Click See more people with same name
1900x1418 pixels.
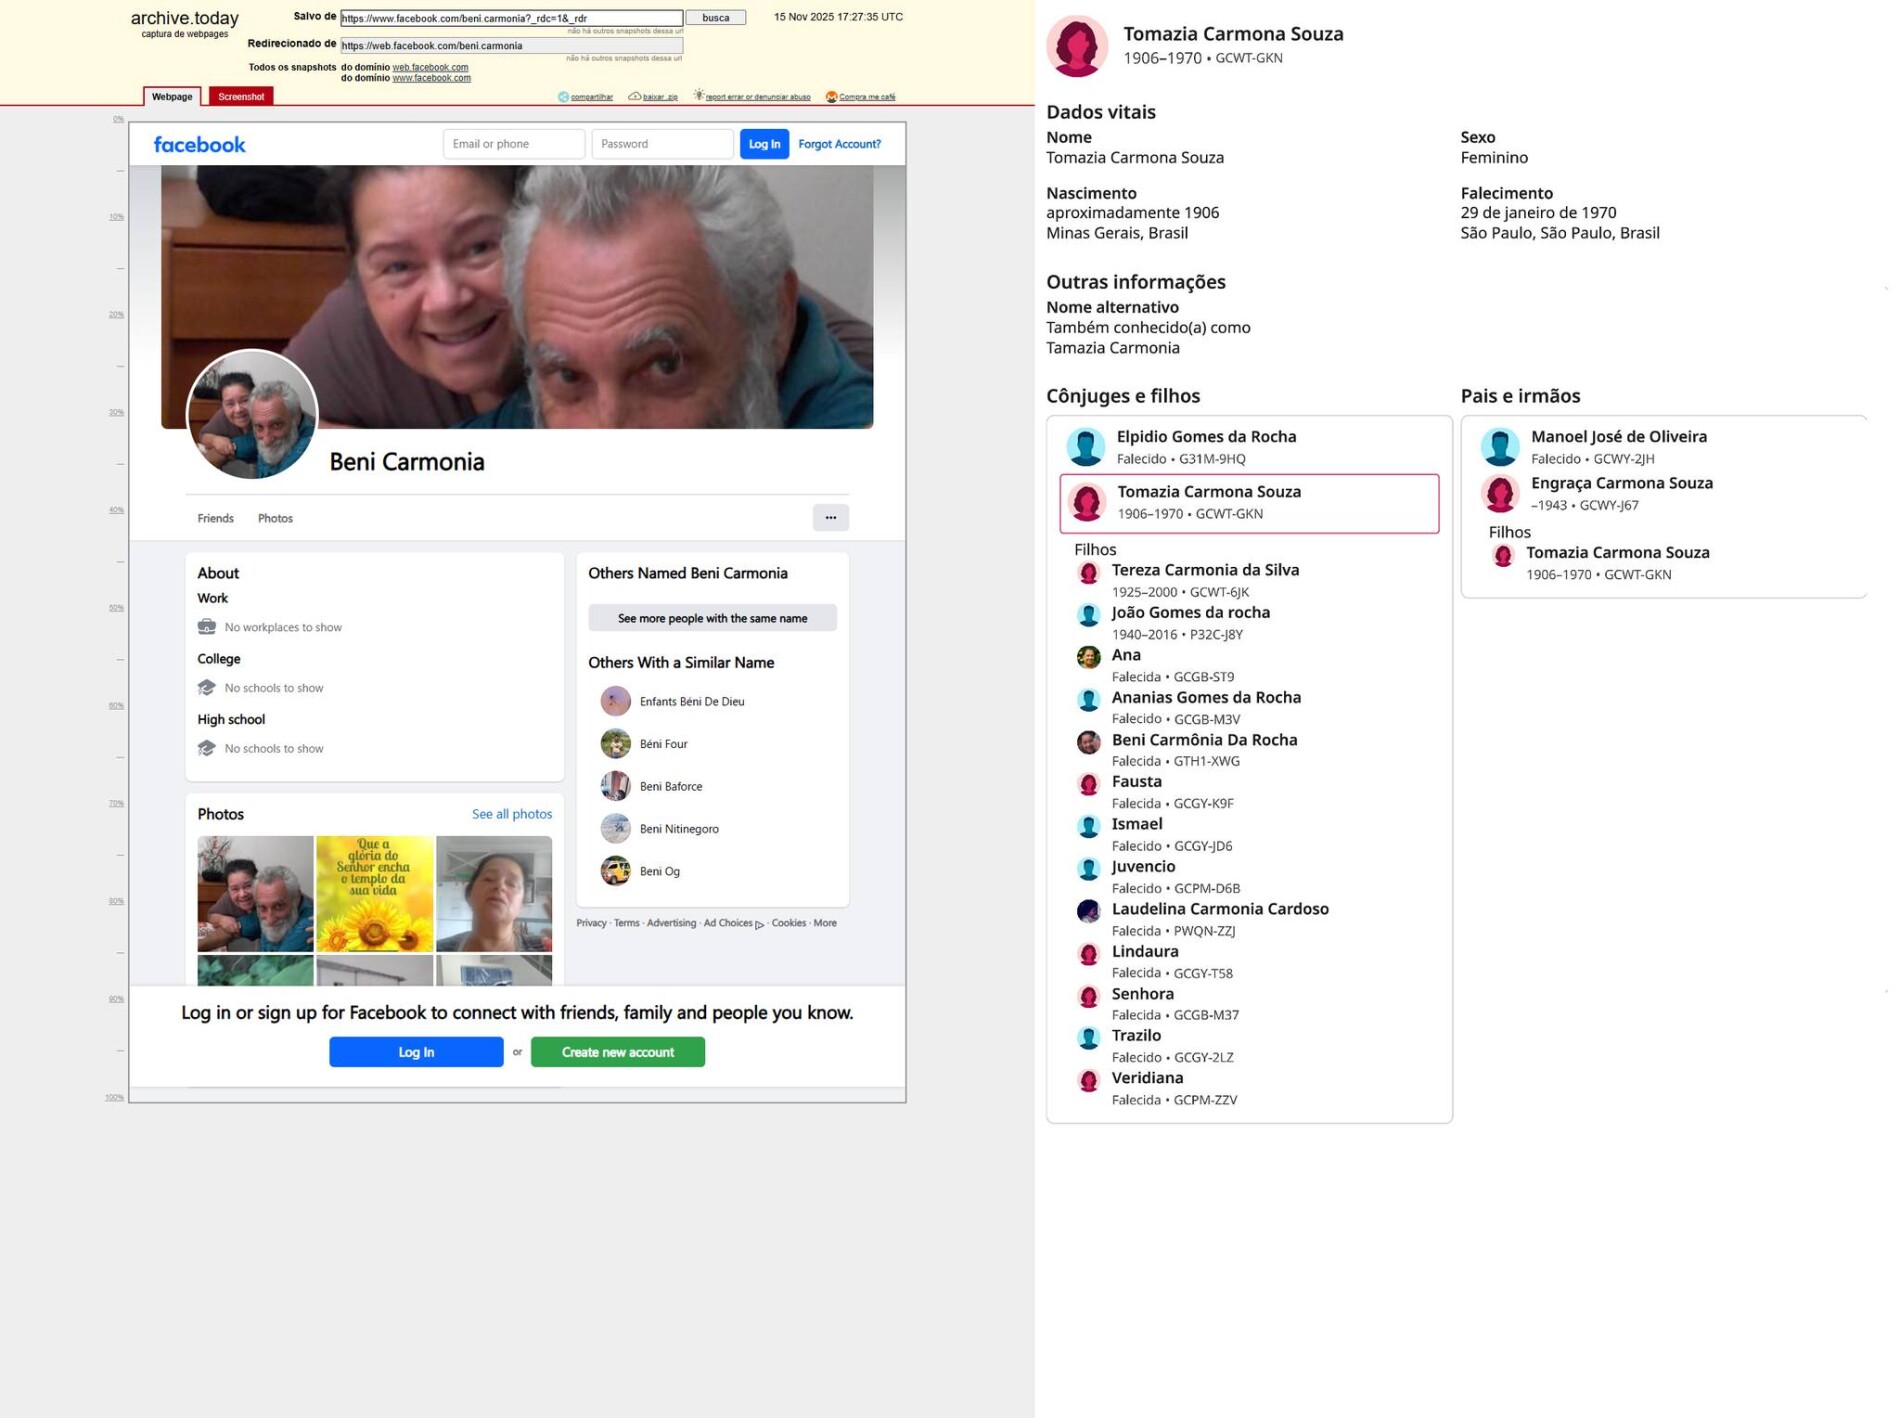click(x=712, y=619)
